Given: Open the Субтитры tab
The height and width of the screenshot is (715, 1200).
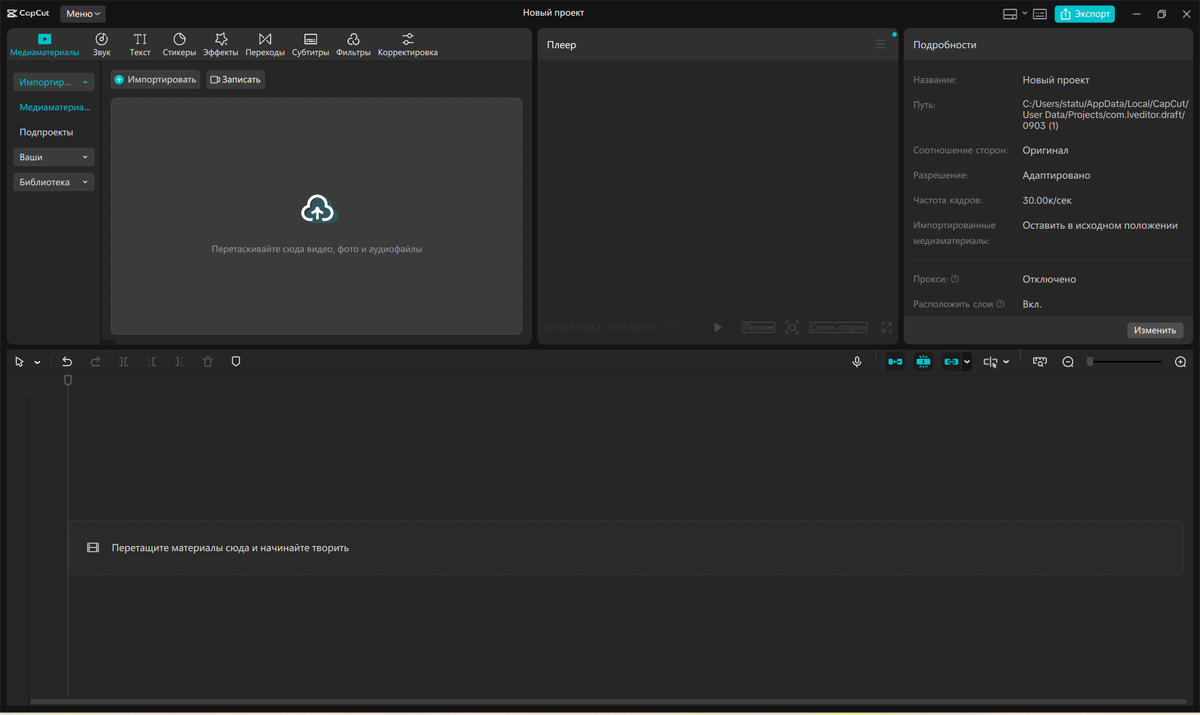Looking at the screenshot, I should click(310, 45).
